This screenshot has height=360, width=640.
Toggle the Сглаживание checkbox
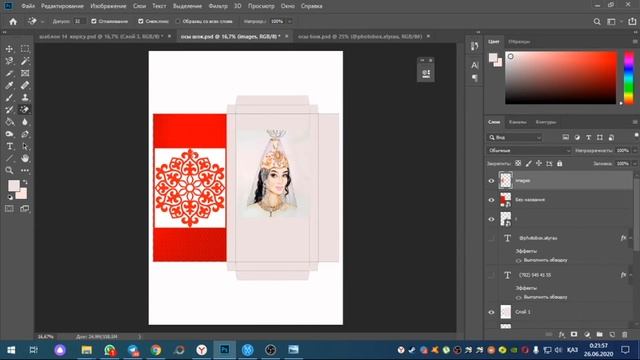(x=94, y=21)
